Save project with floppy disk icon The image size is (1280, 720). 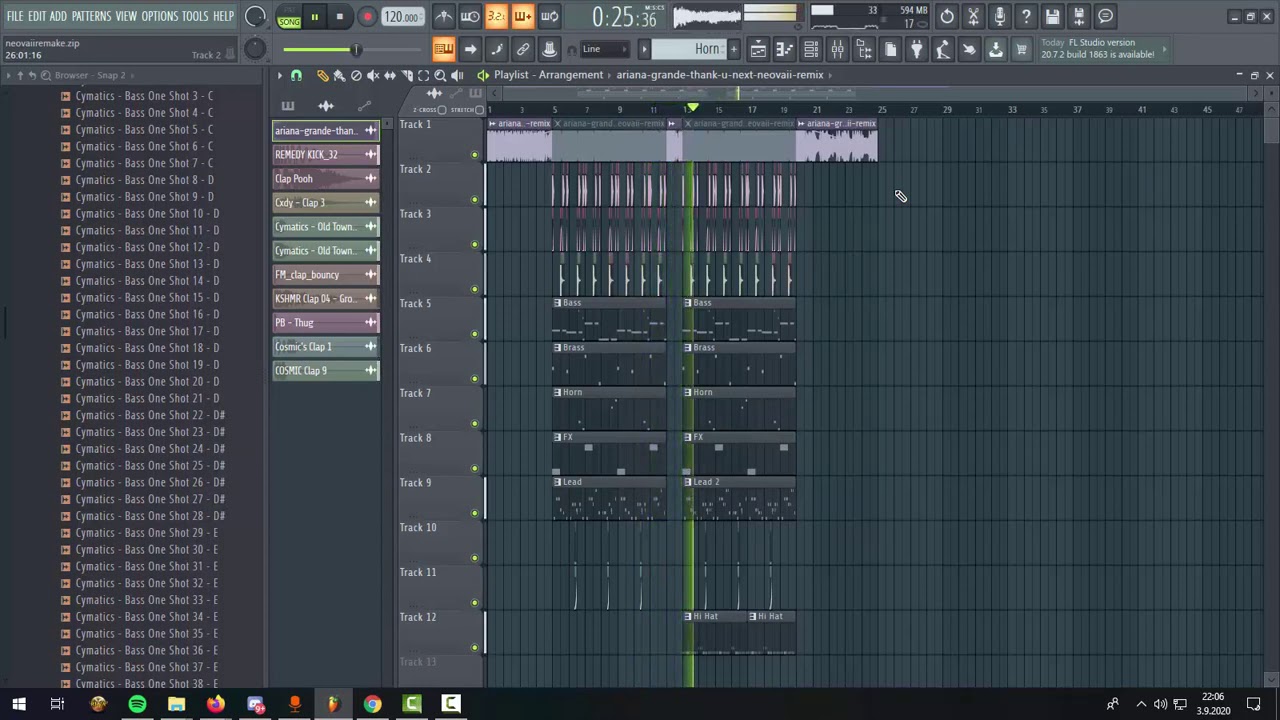point(1052,16)
